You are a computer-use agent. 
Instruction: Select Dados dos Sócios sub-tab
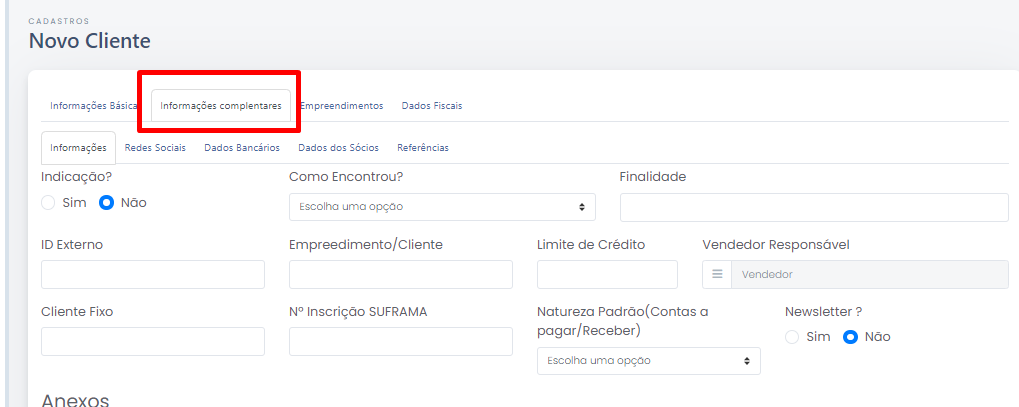point(339,148)
